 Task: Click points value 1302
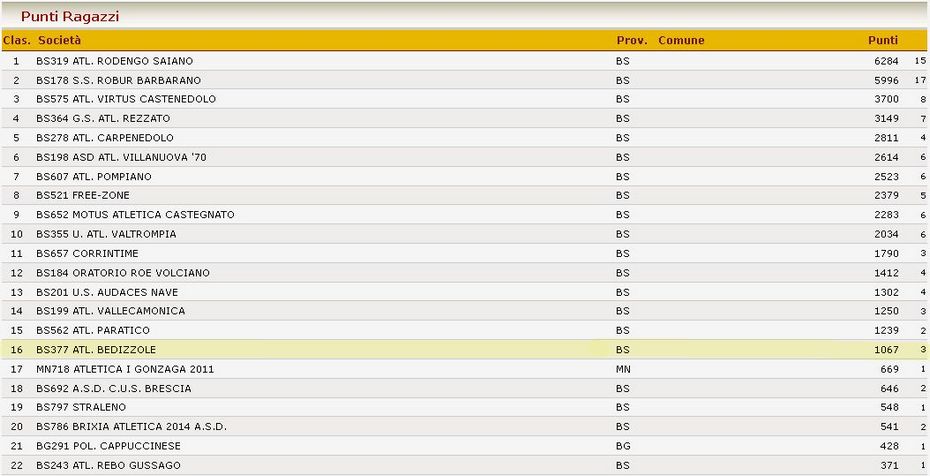pyautogui.click(x=886, y=292)
